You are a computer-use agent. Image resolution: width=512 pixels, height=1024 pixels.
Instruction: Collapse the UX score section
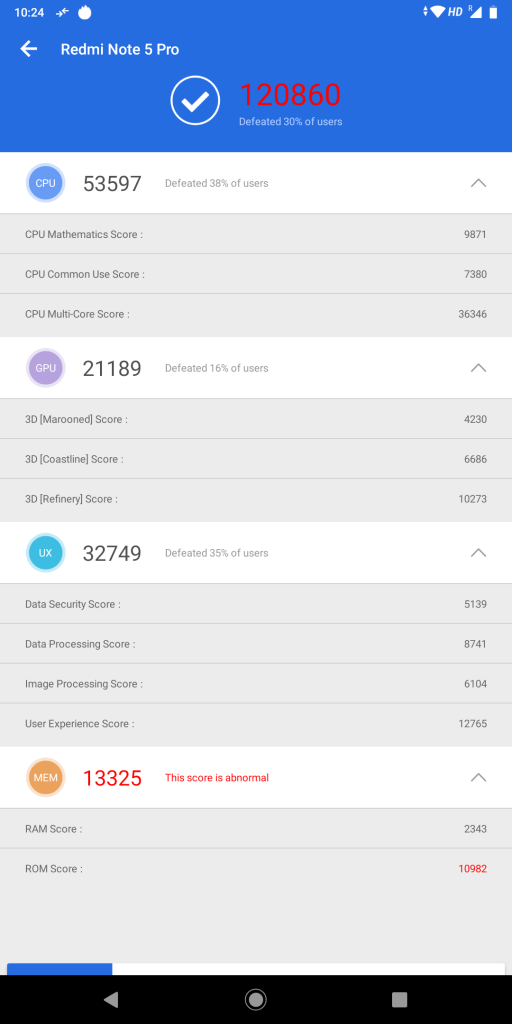click(x=479, y=552)
